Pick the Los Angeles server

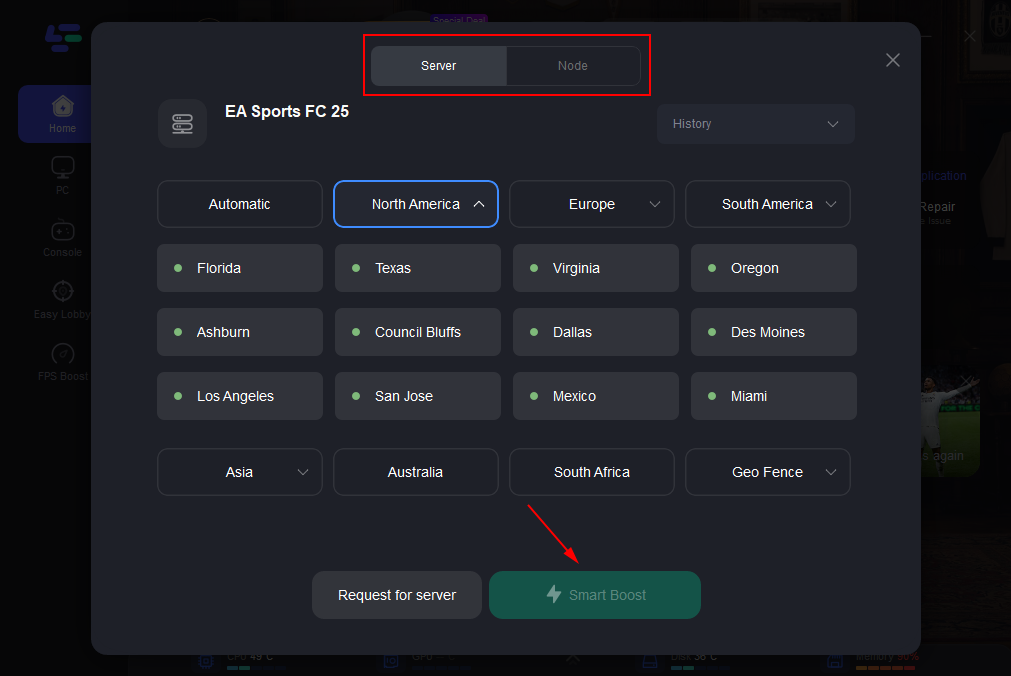tap(240, 396)
